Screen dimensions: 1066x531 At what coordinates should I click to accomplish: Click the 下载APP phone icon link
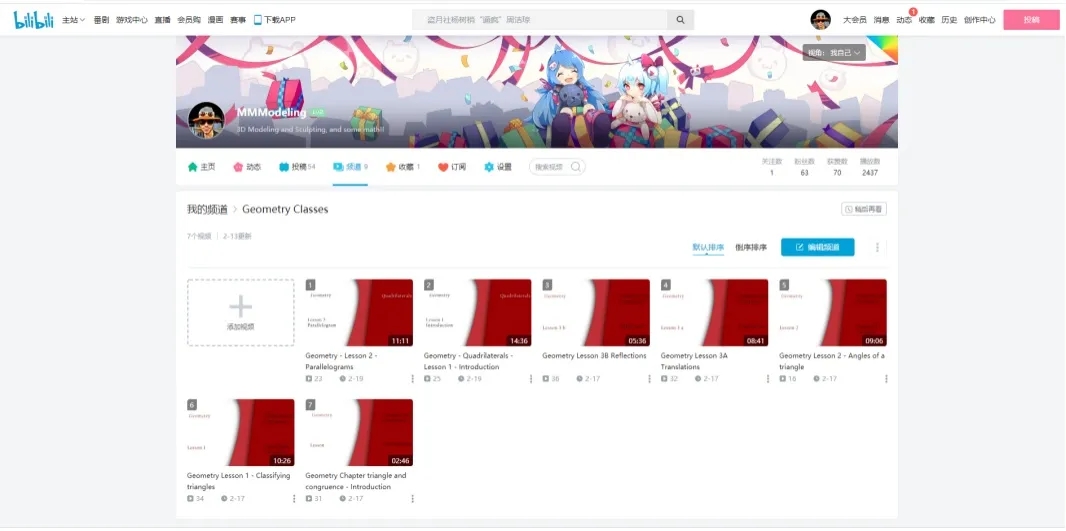[x=275, y=20]
